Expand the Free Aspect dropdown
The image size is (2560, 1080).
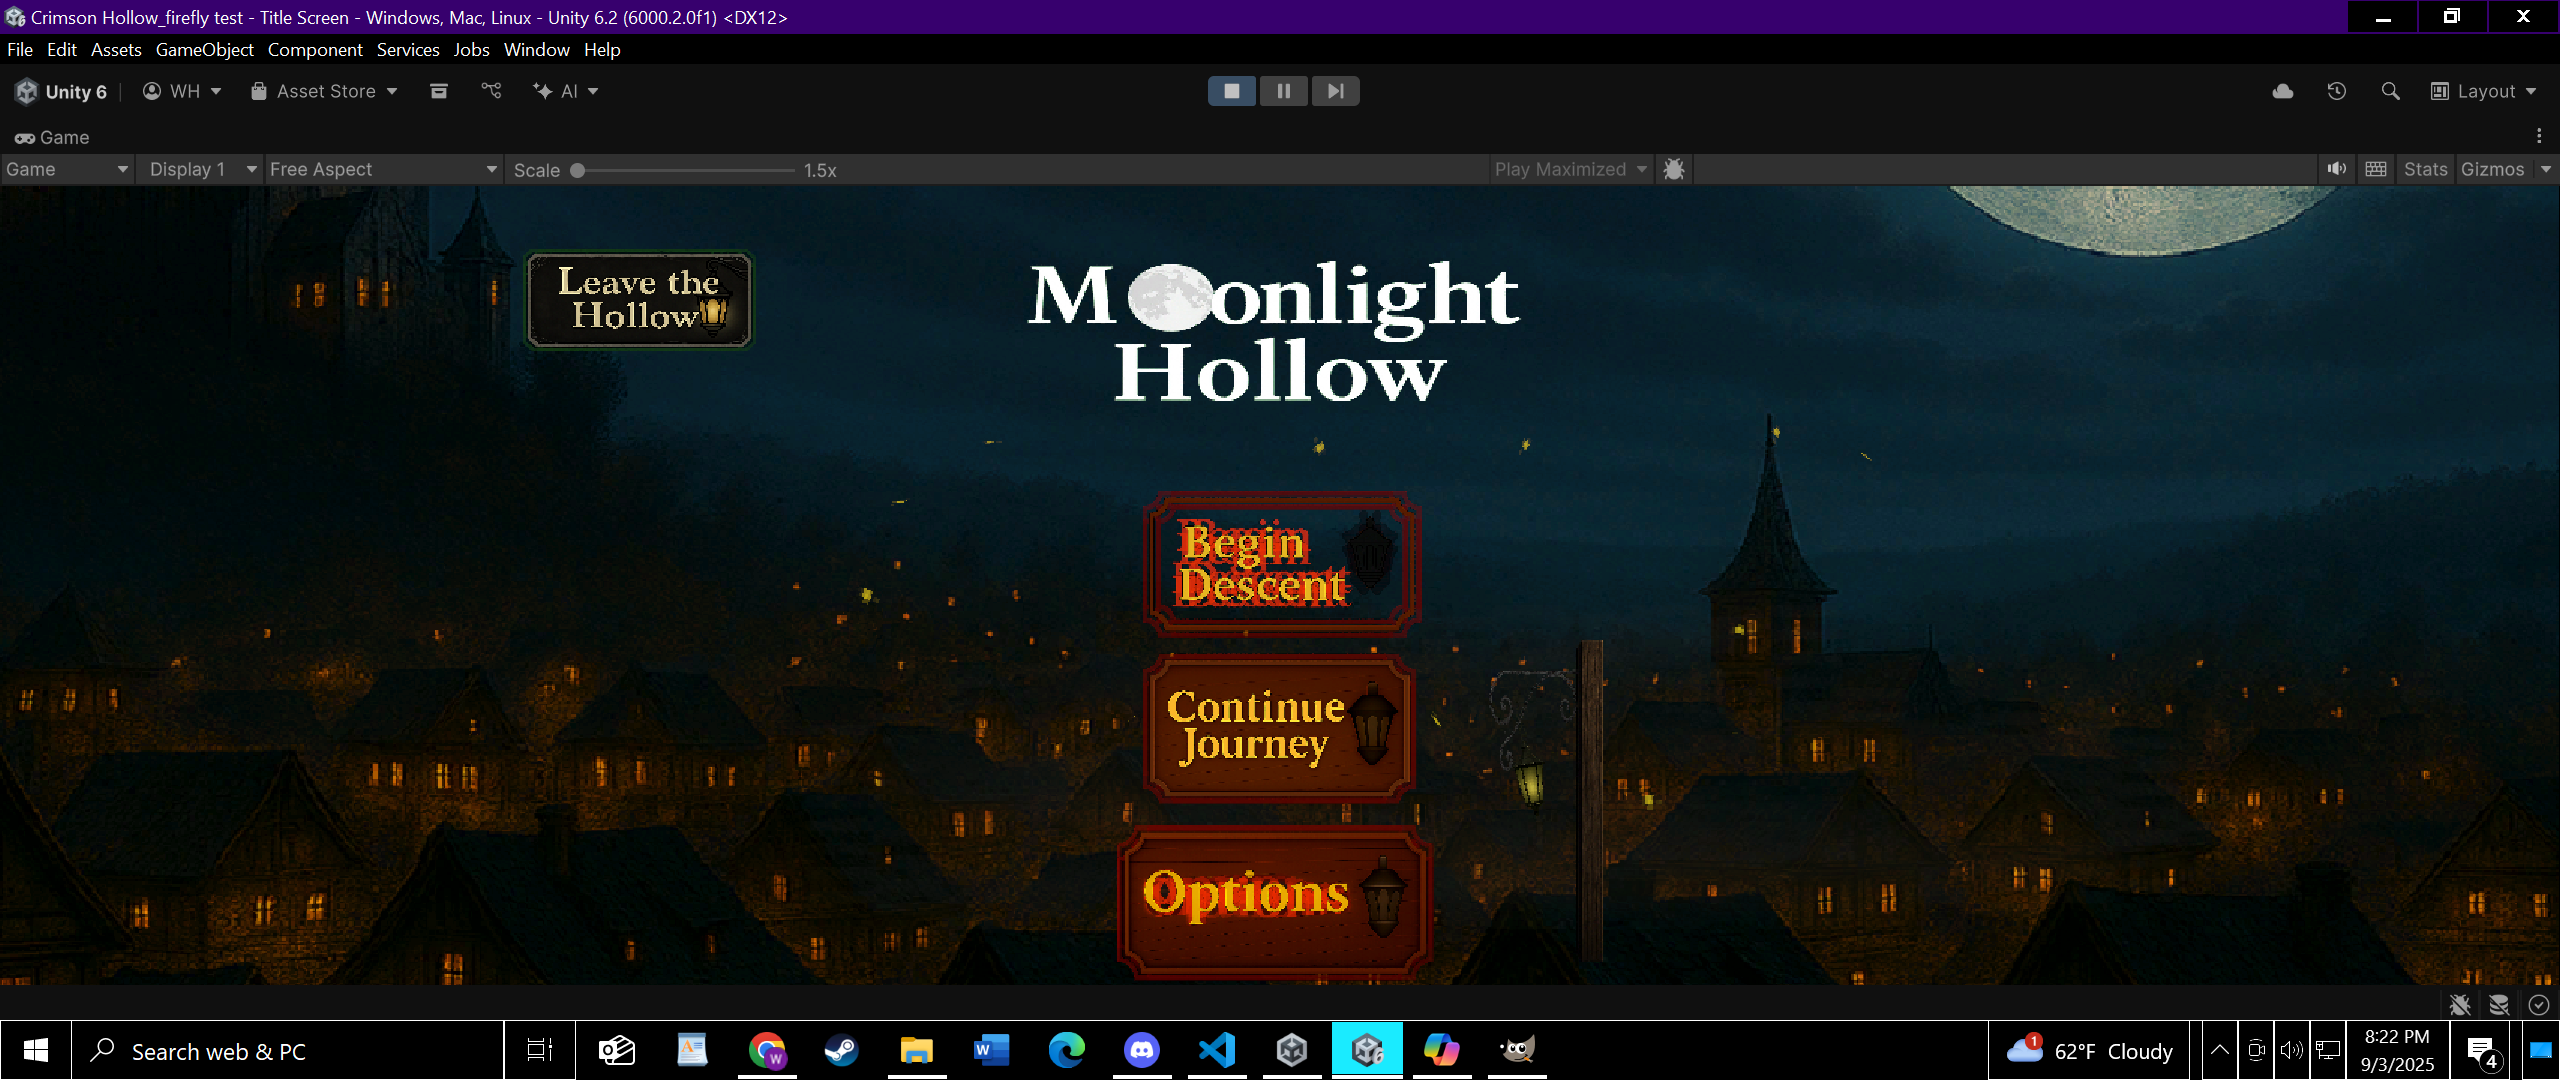pyautogui.click(x=382, y=169)
